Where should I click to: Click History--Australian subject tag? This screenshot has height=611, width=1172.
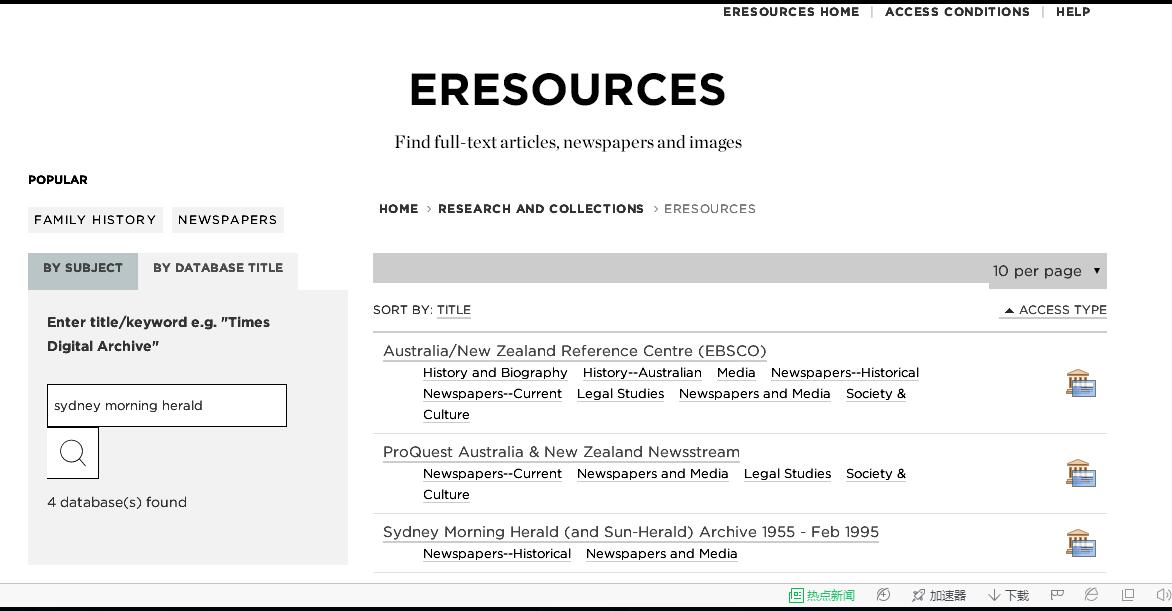(x=642, y=372)
